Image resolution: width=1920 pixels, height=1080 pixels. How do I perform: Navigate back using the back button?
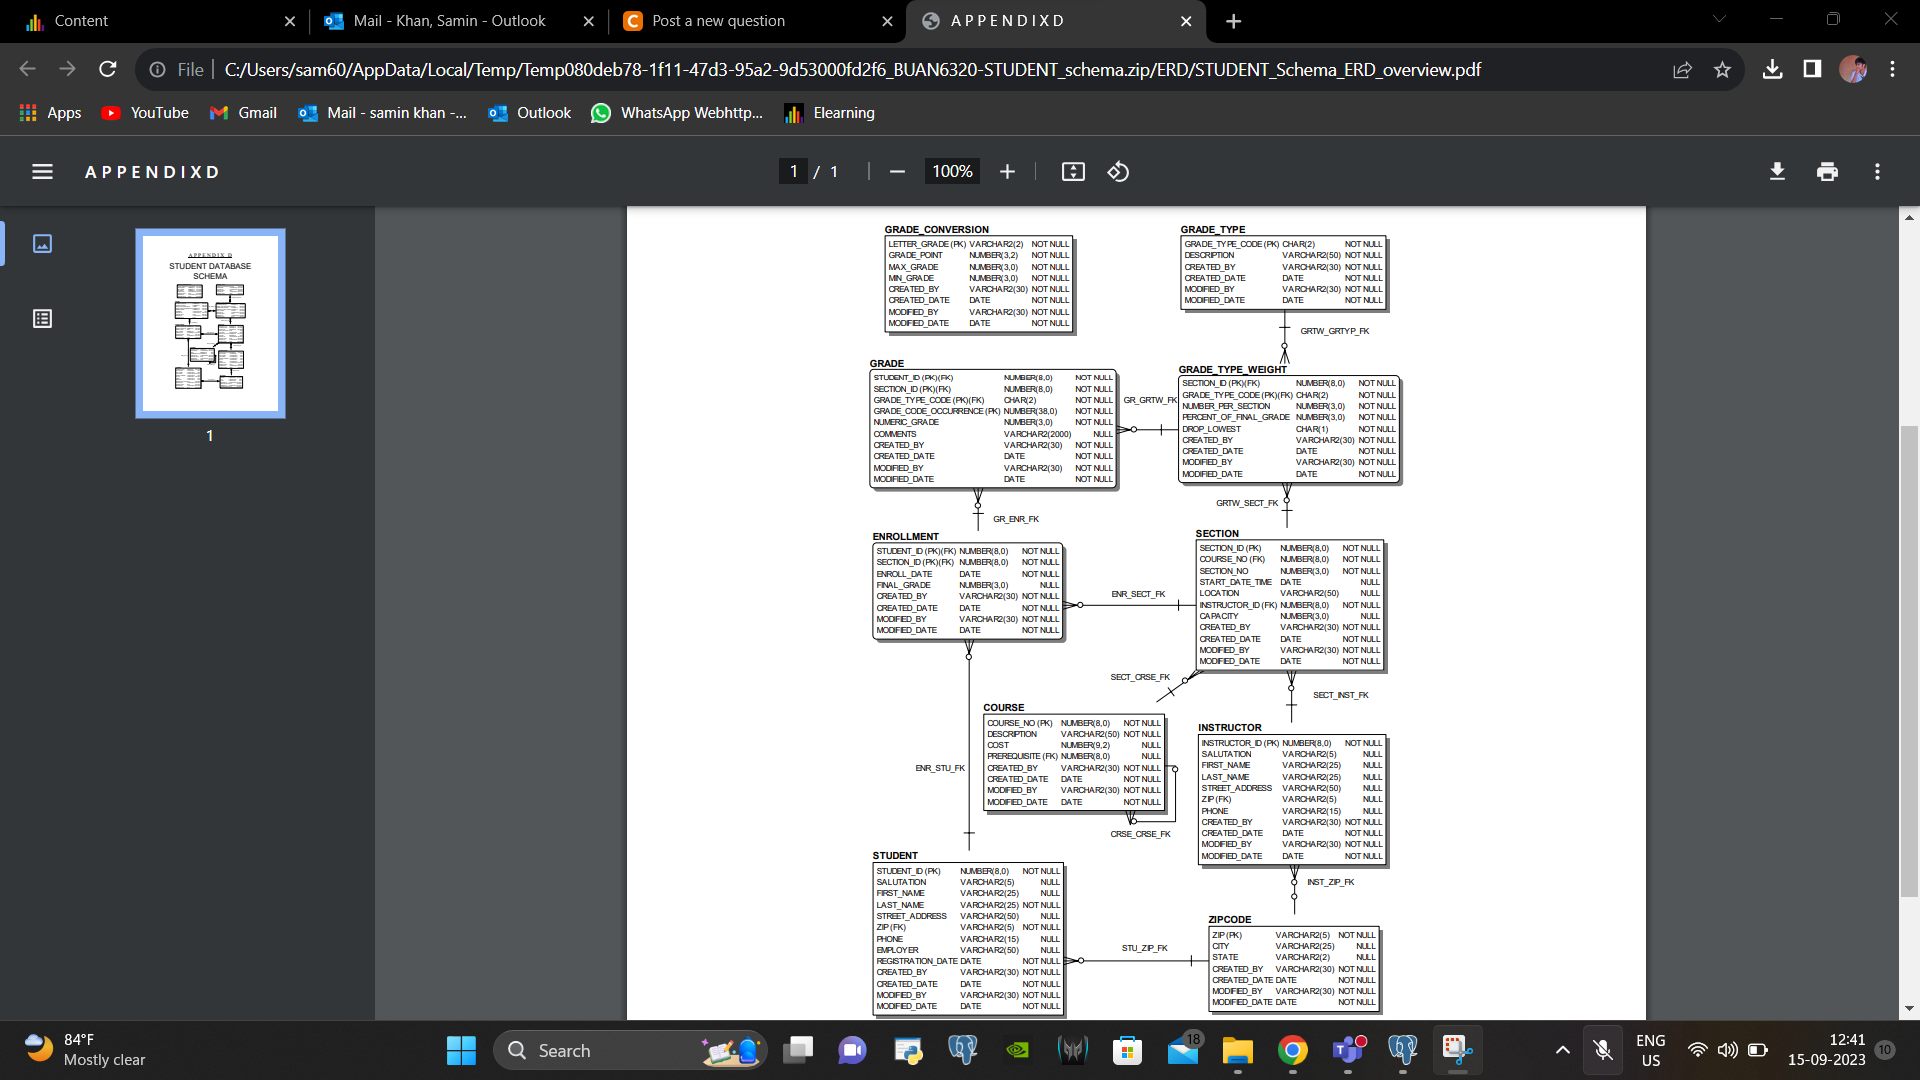(x=27, y=68)
